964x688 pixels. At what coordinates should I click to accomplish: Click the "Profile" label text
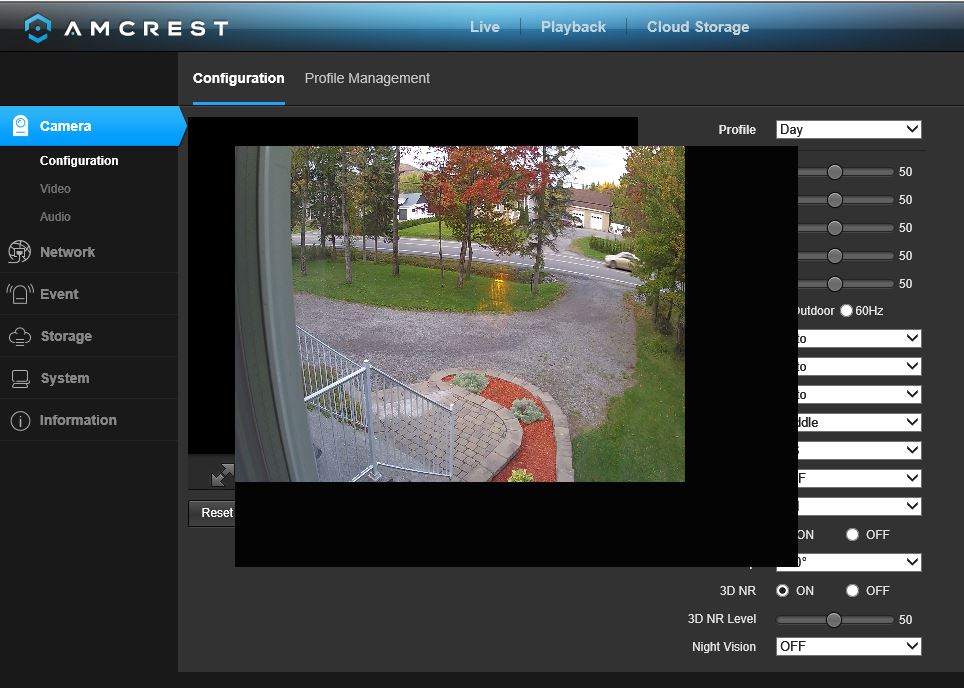point(737,130)
